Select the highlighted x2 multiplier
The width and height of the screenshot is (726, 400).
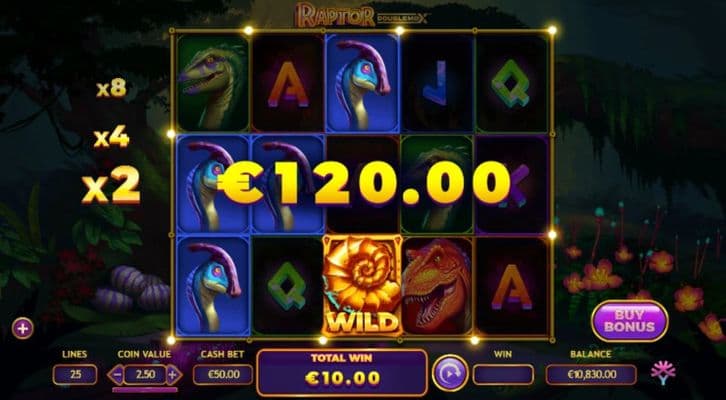111,185
